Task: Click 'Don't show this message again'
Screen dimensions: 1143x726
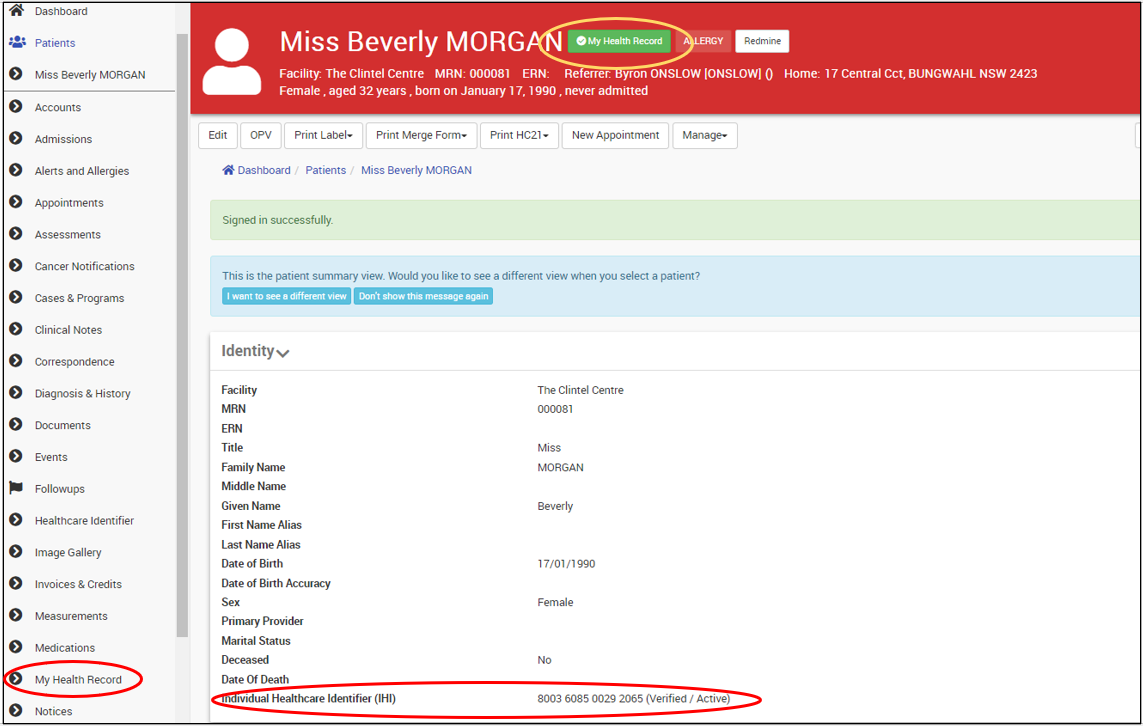Action: tap(424, 296)
